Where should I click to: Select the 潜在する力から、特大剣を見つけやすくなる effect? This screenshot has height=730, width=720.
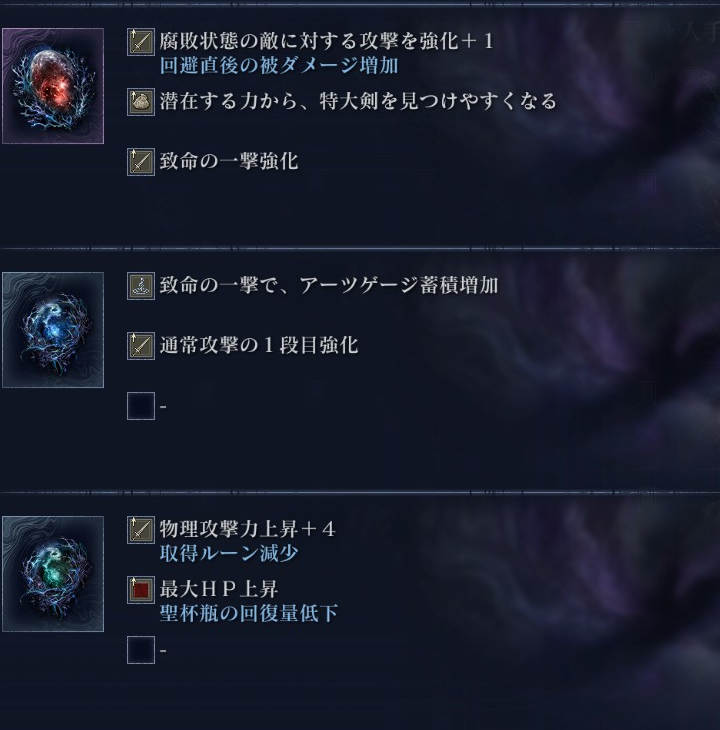358,101
